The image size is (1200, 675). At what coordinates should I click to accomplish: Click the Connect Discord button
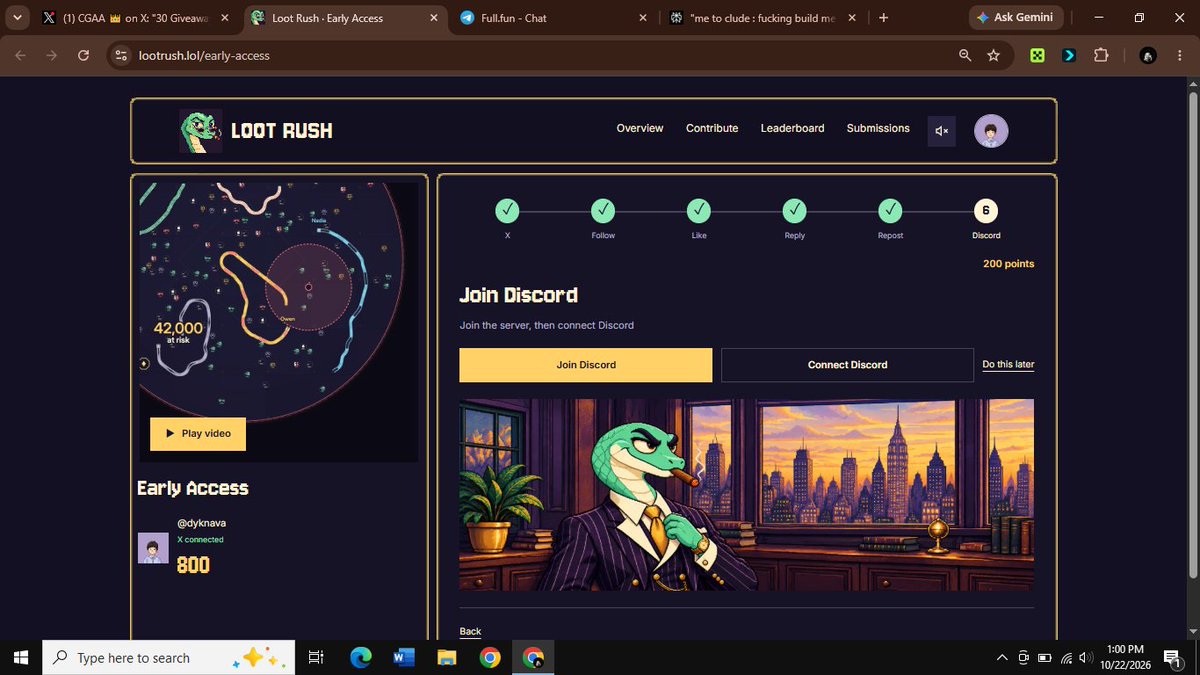pos(847,365)
